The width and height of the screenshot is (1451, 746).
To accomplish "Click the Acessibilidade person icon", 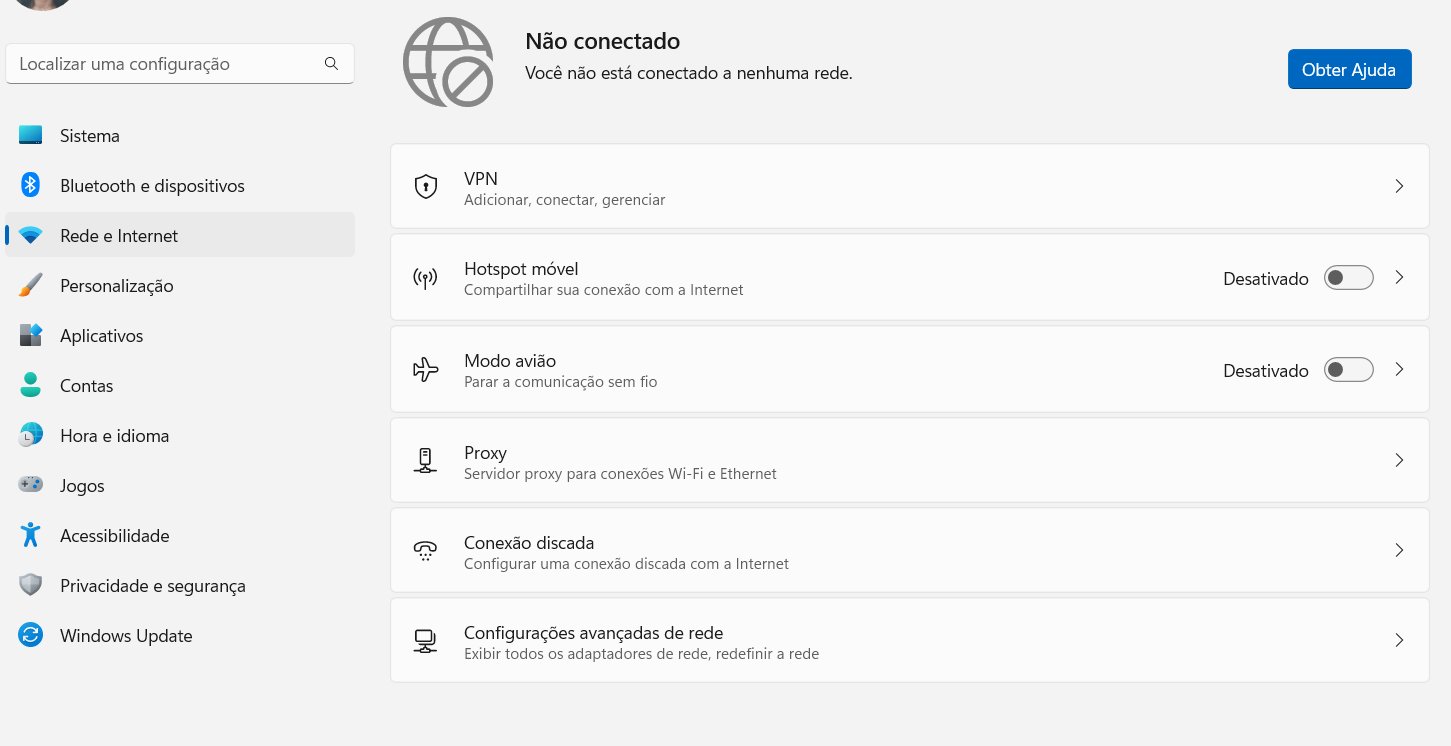I will point(31,535).
